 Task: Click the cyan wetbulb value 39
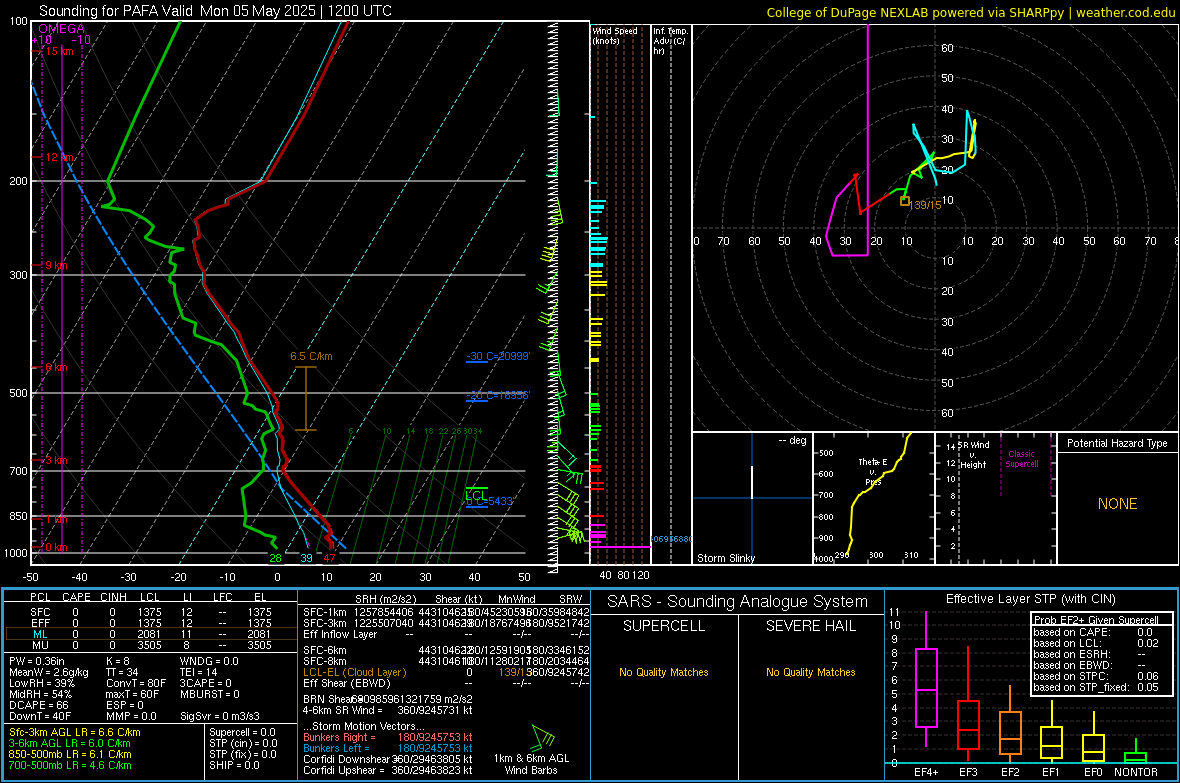306,558
